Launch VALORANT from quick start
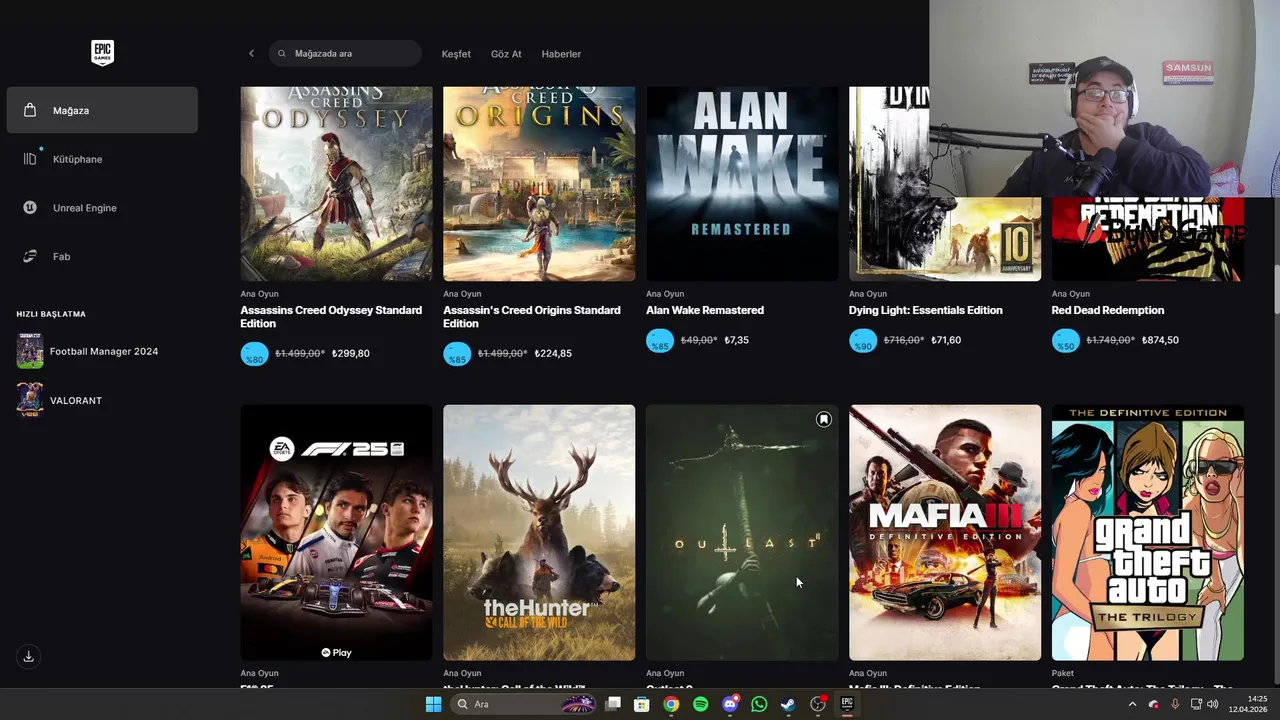Screen dimensions: 1280x720 pos(102,400)
